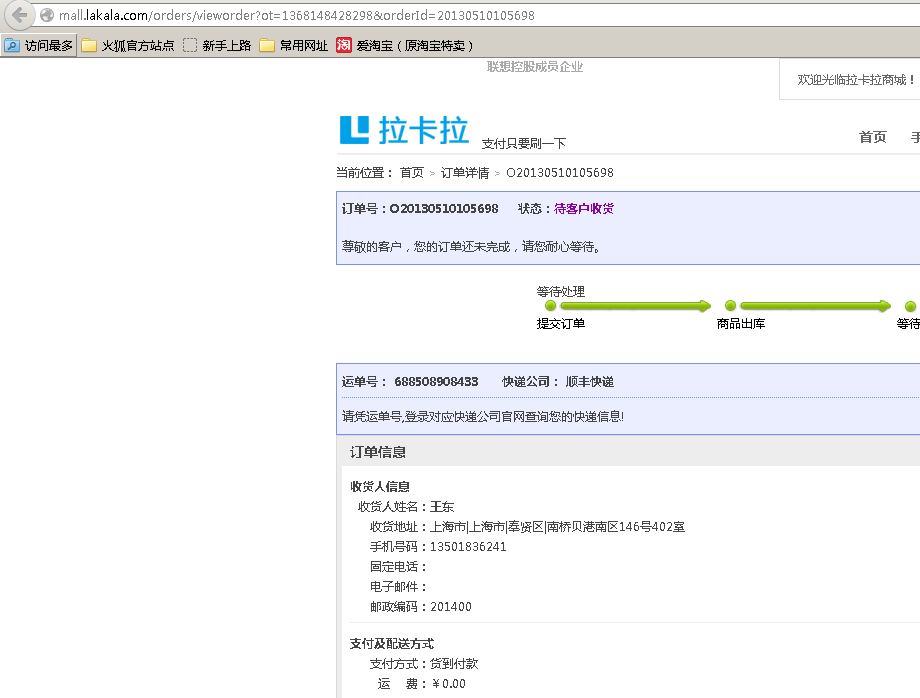Go to 首页 in the top navigation
The width and height of the screenshot is (920, 698).
[872, 137]
